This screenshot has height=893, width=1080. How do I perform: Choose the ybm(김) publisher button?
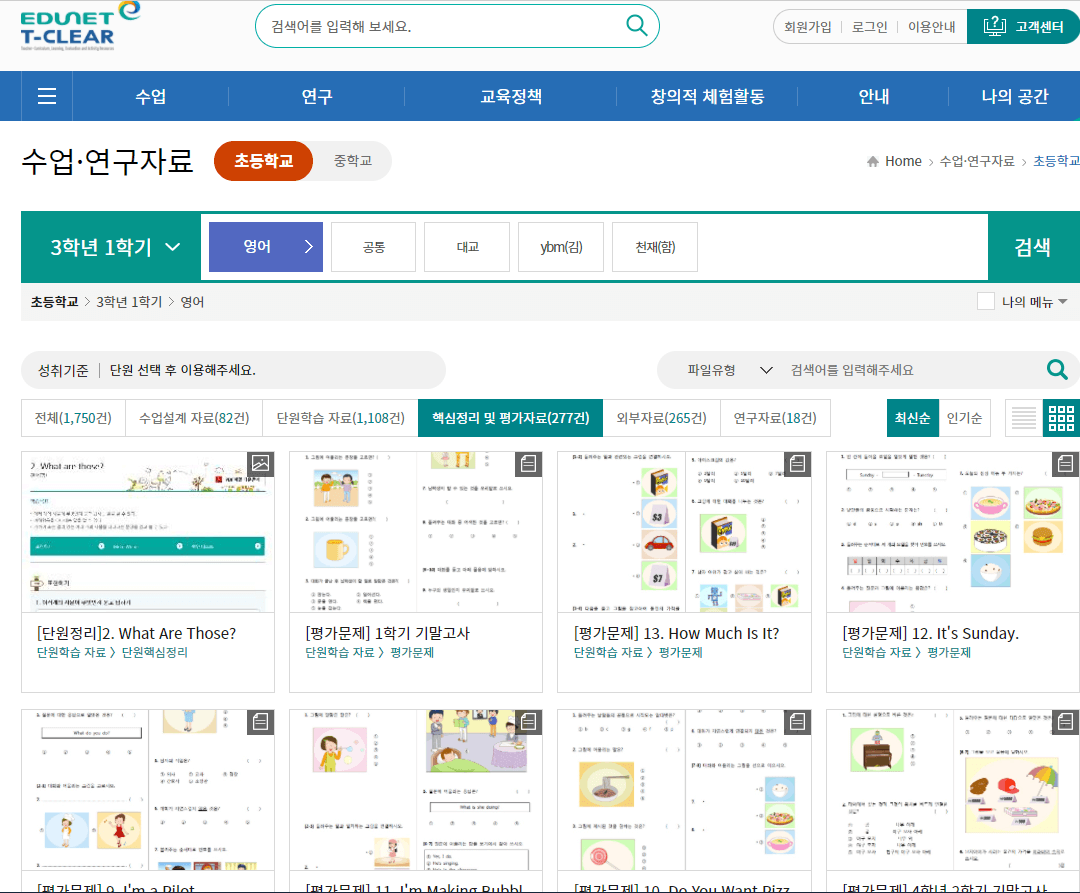[x=561, y=246]
